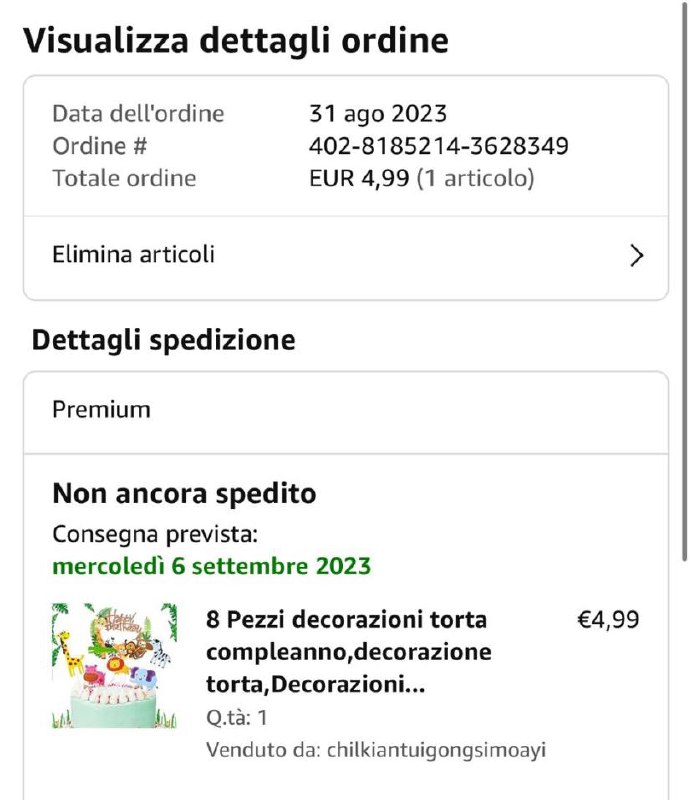Expand the Elimina articoli chevron arrow
Viewport: 692px width, 800px height.
(636, 256)
